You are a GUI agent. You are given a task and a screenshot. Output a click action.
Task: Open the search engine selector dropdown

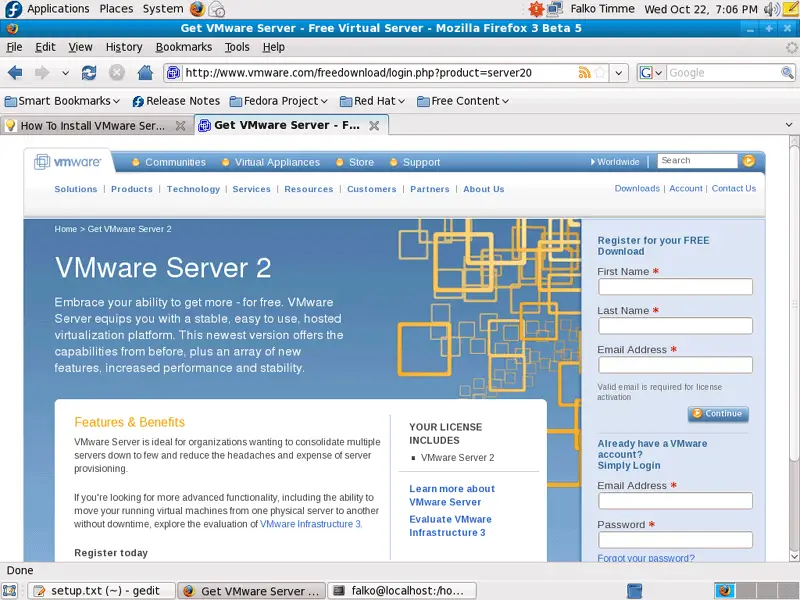[652, 73]
